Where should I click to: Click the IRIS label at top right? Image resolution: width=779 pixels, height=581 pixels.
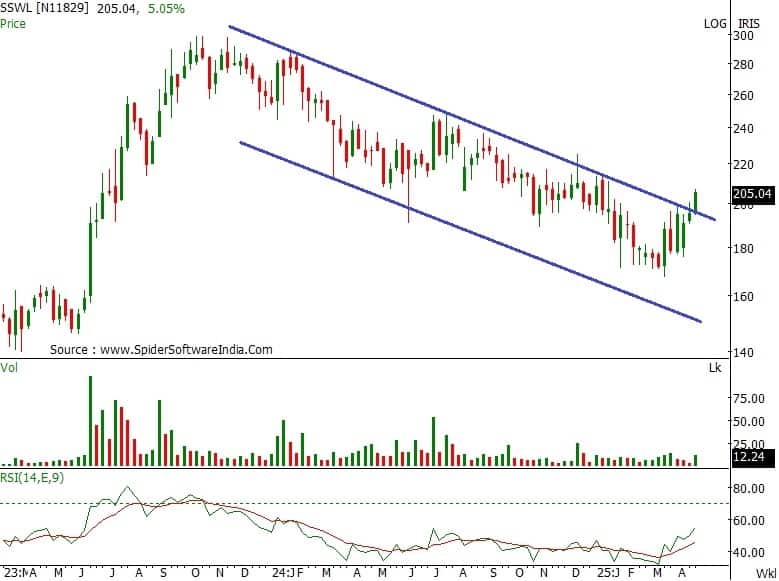pos(748,22)
